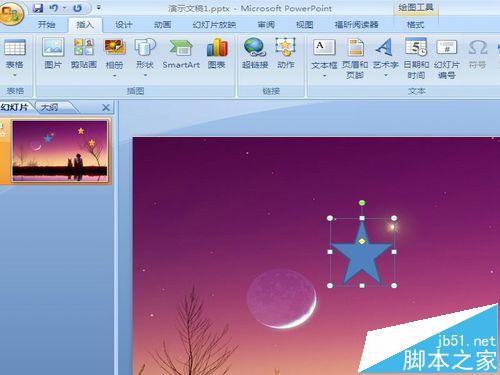This screenshot has width=500, height=375.
Task: Insert a picture with 图片 icon
Action: [x=53, y=53]
